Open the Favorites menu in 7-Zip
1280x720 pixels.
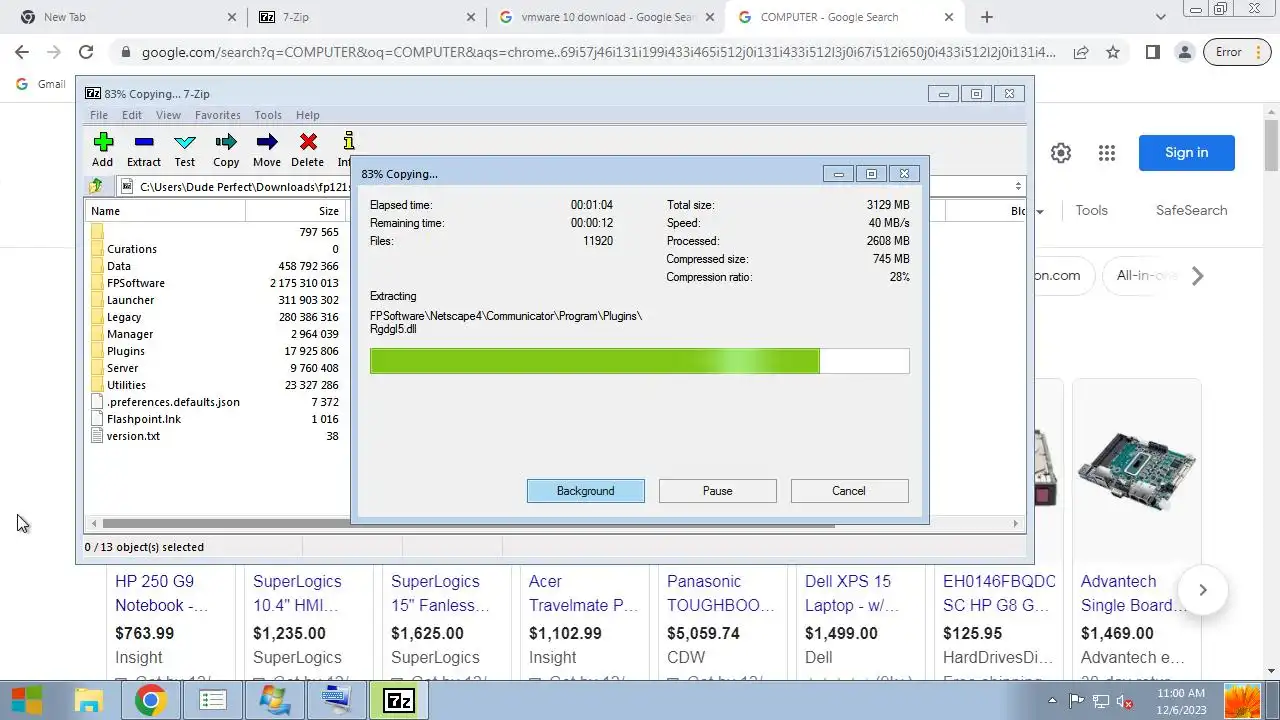(x=218, y=115)
